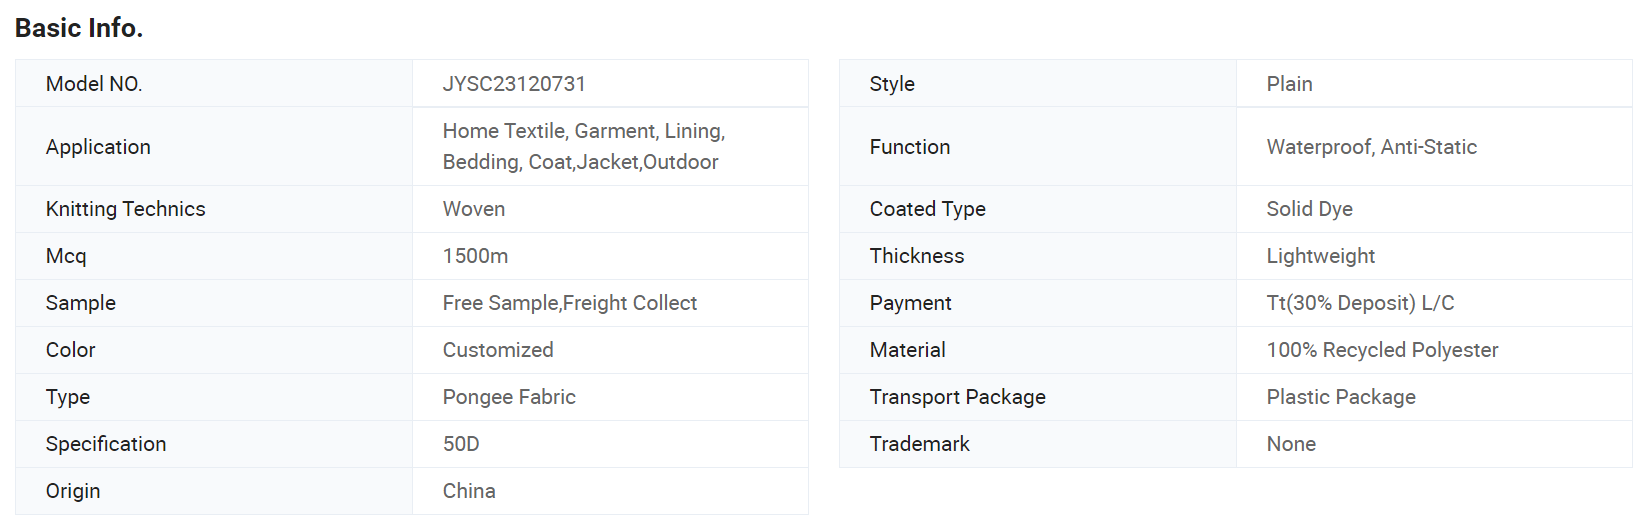Click the Lightweight thickness value
Image resolution: width=1651 pixels, height=519 pixels.
click(1320, 256)
